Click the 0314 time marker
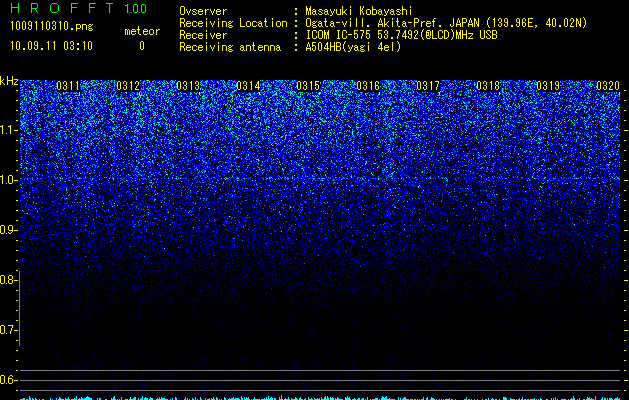Image resolution: width=629 pixels, height=400 pixels. (248, 86)
